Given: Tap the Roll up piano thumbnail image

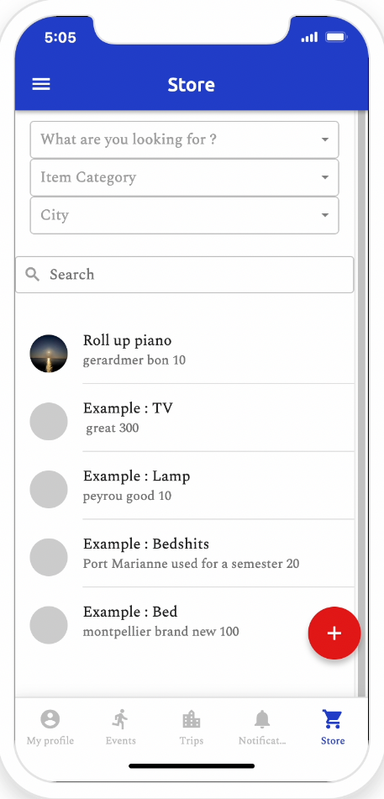Looking at the screenshot, I should coord(48,354).
